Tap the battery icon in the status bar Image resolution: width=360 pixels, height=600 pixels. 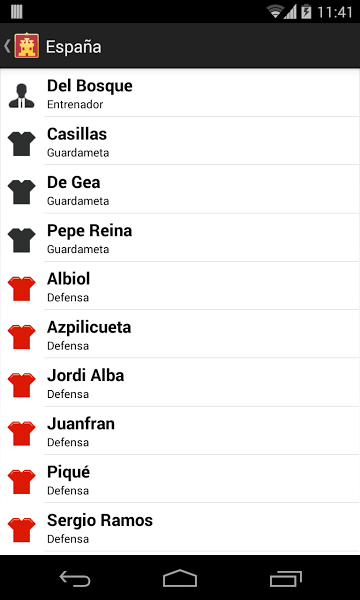(x=306, y=11)
